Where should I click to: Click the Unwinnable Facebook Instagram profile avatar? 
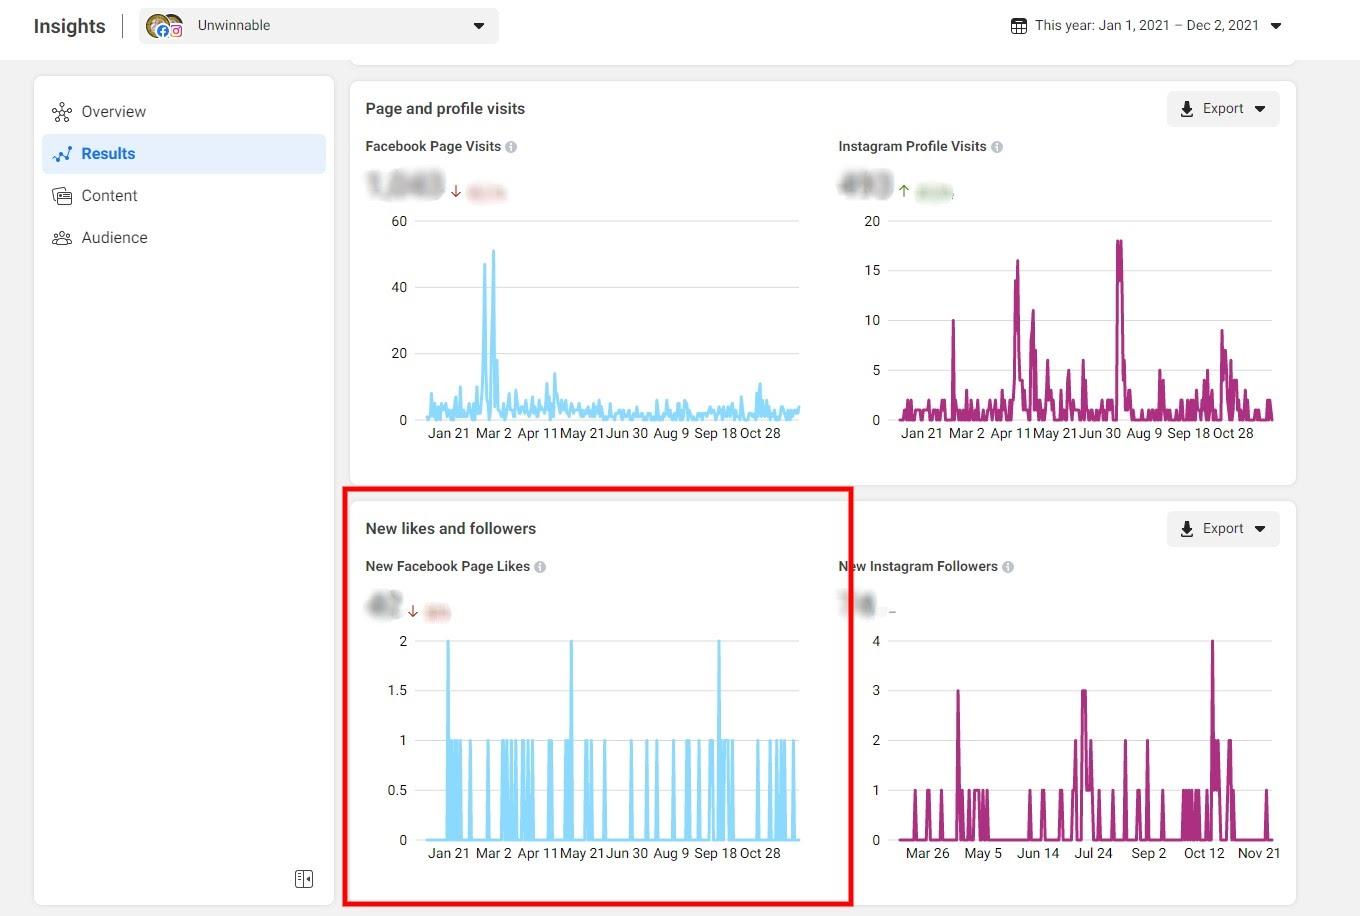point(164,26)
